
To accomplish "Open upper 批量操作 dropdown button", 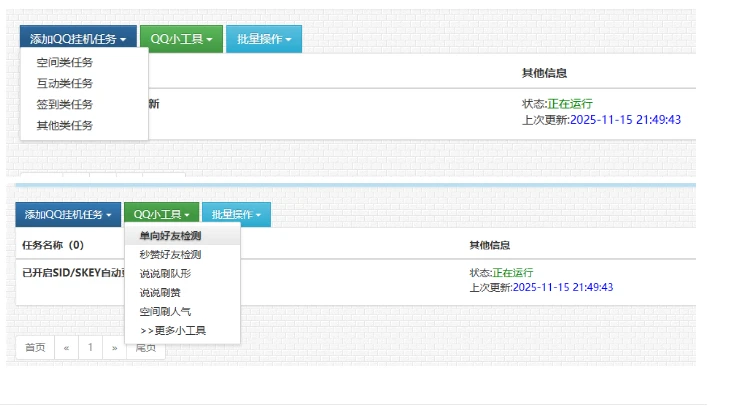I will pyautogui.click(x=264, y=39).
